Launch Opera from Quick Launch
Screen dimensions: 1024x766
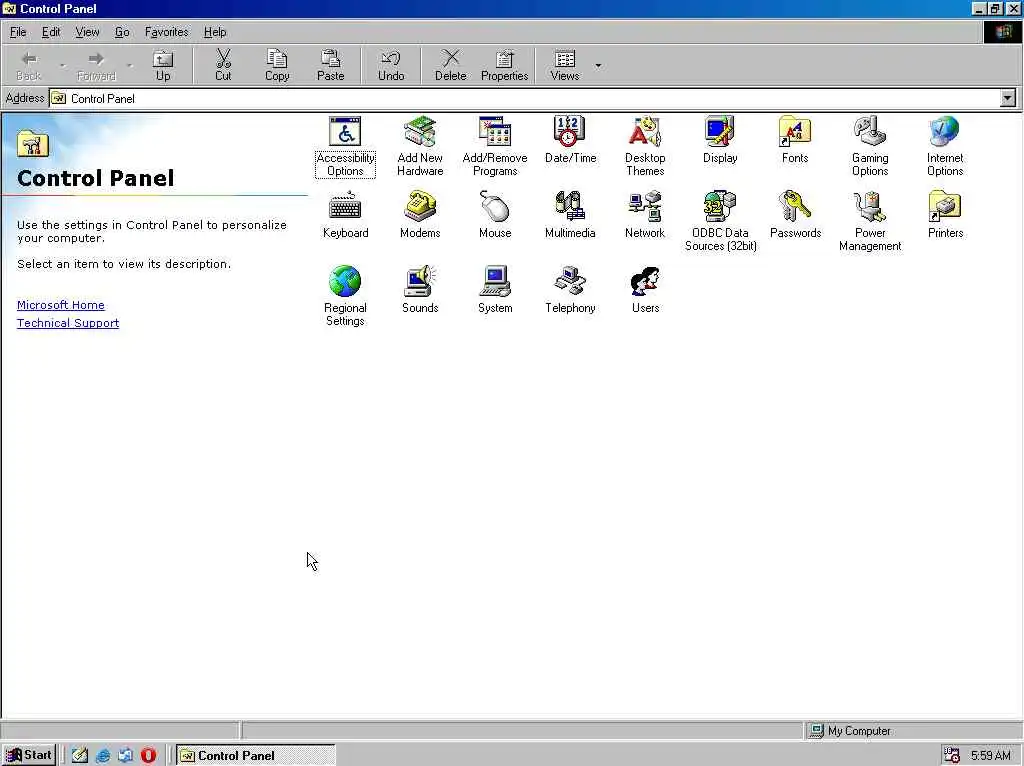pyautogui.click(x=148, y=756)
